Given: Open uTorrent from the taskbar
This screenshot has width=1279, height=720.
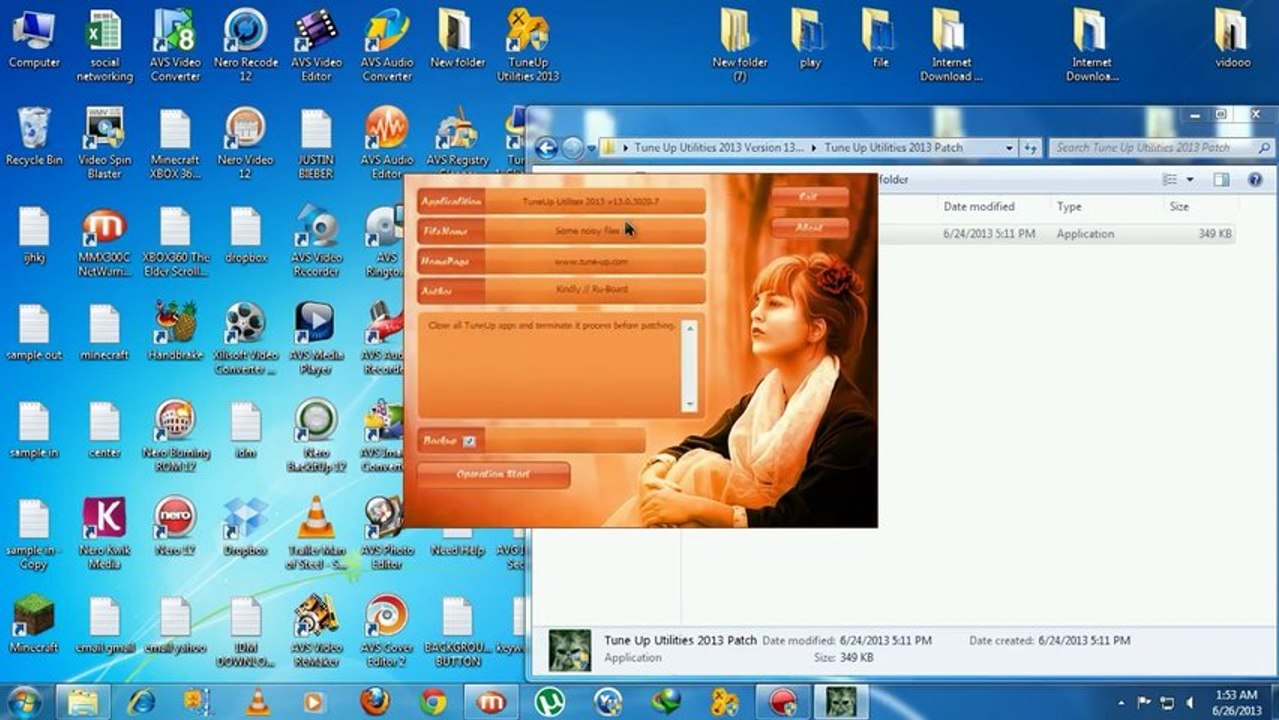Looking at the screenshot, I should point(550,702).
